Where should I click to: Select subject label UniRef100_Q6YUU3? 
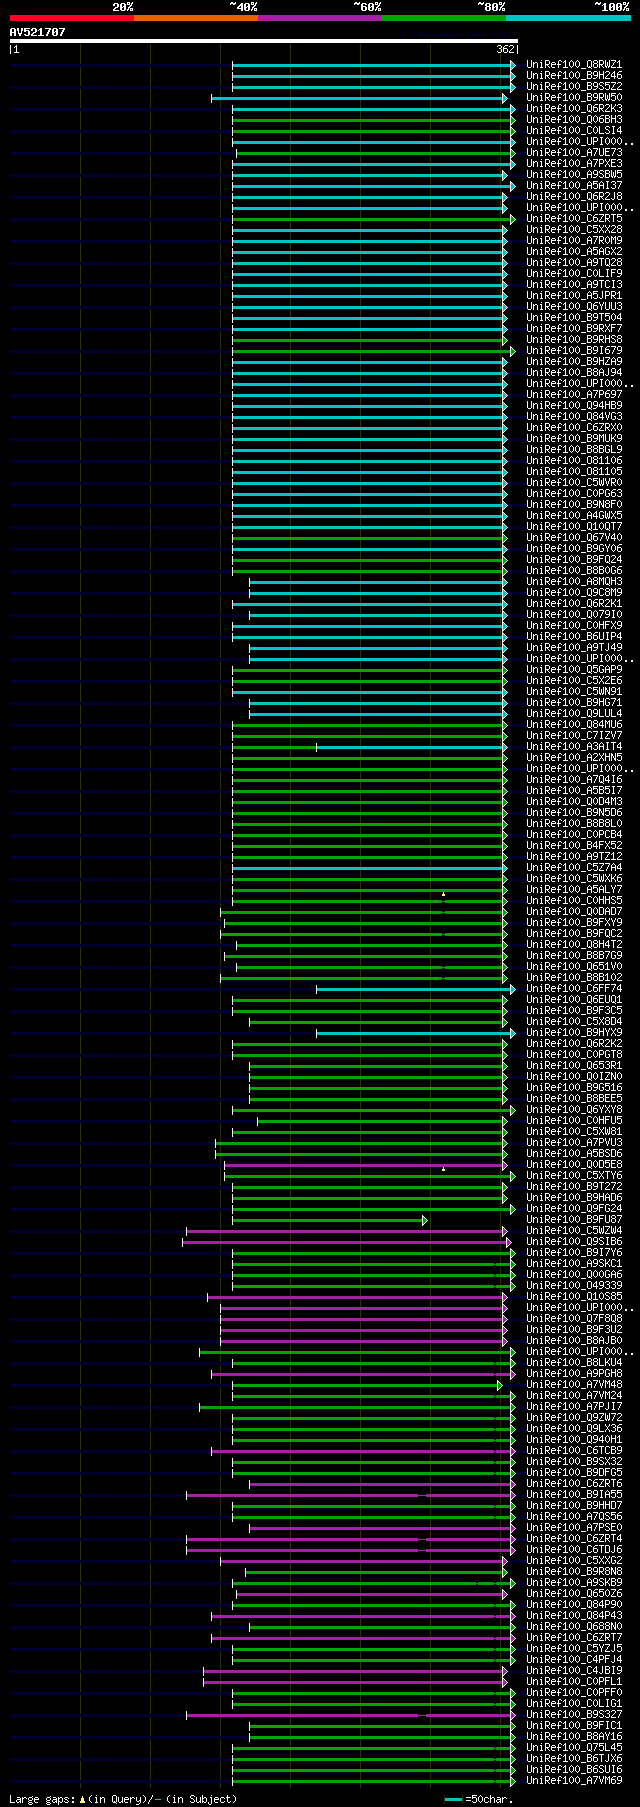[574, 306]
